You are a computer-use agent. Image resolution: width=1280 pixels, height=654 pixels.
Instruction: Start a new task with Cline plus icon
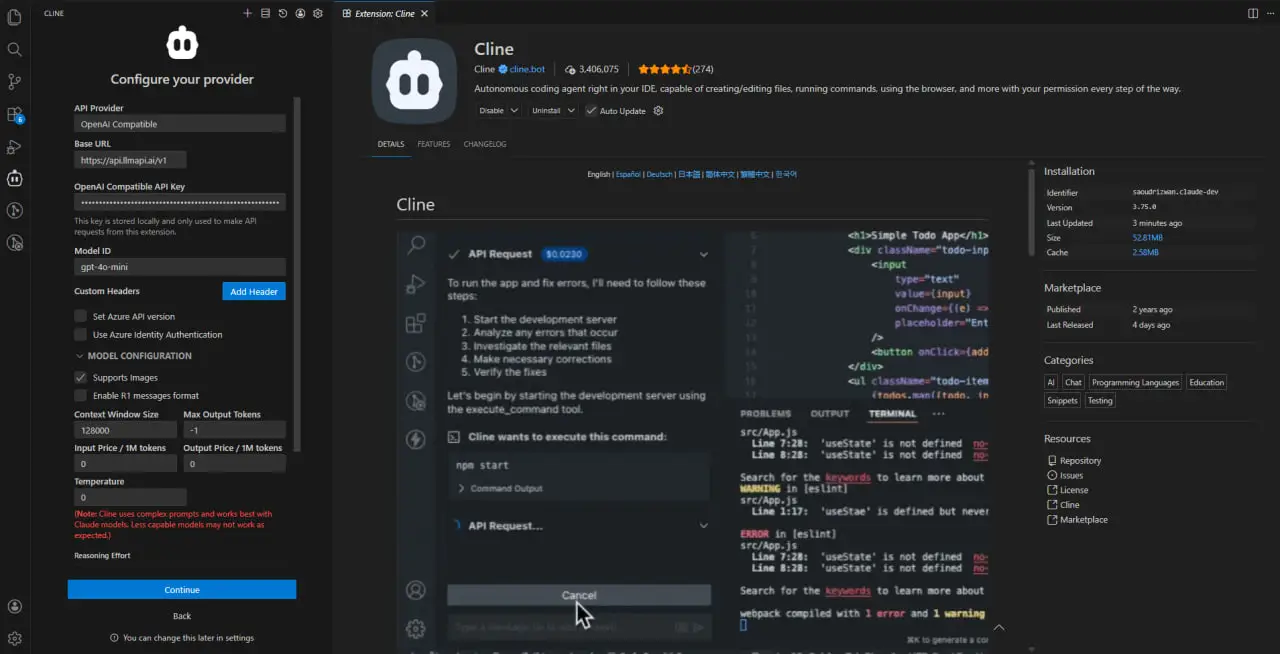pyautogui.click(x=248, y=13)
